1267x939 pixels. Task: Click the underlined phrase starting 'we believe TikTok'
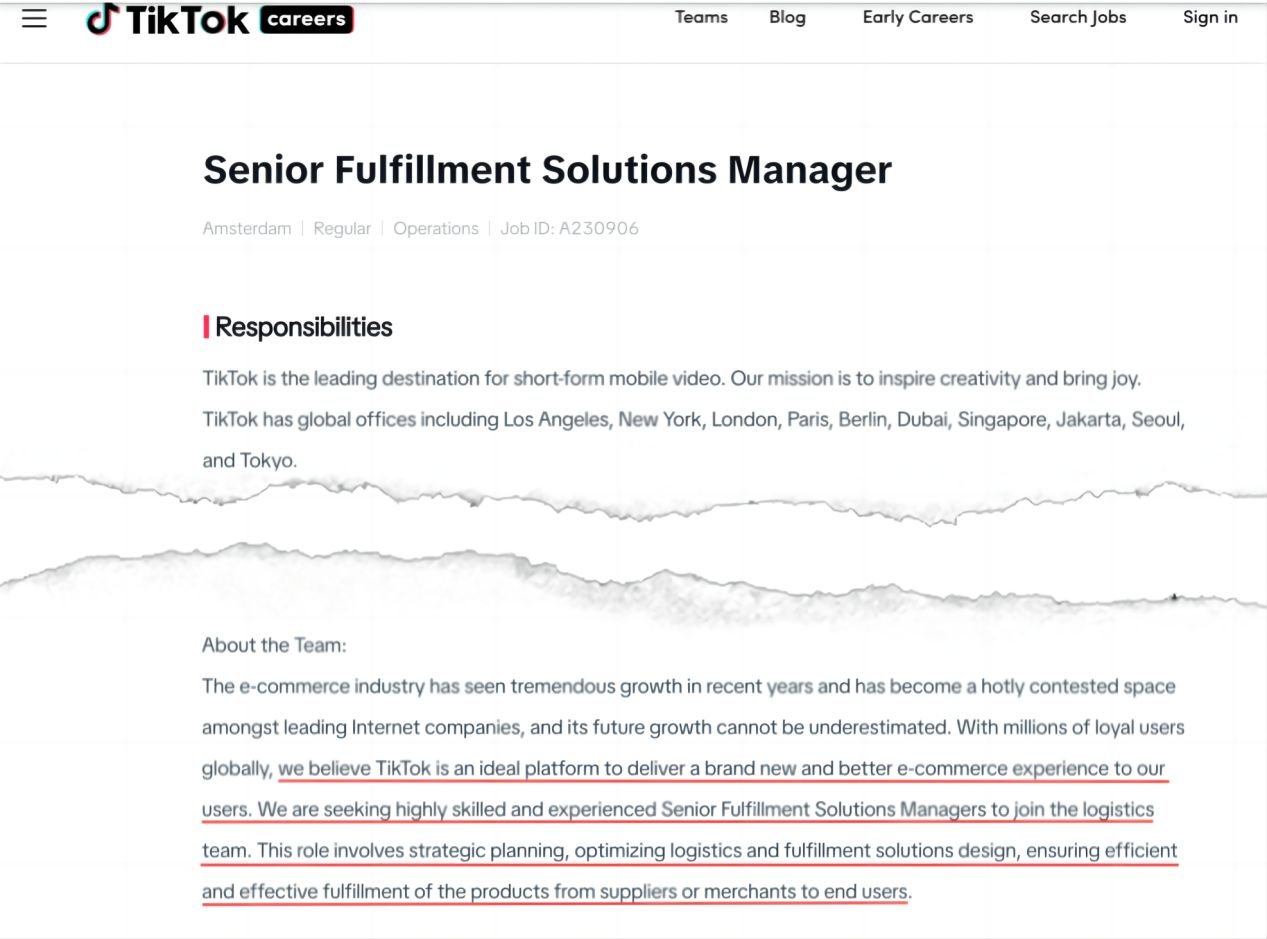click(x=720, y=768)
